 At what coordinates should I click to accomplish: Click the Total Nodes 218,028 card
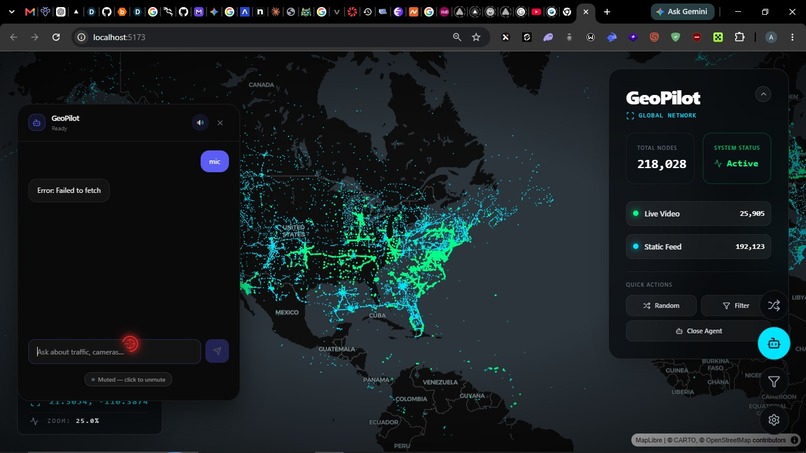tap(661, 158)
